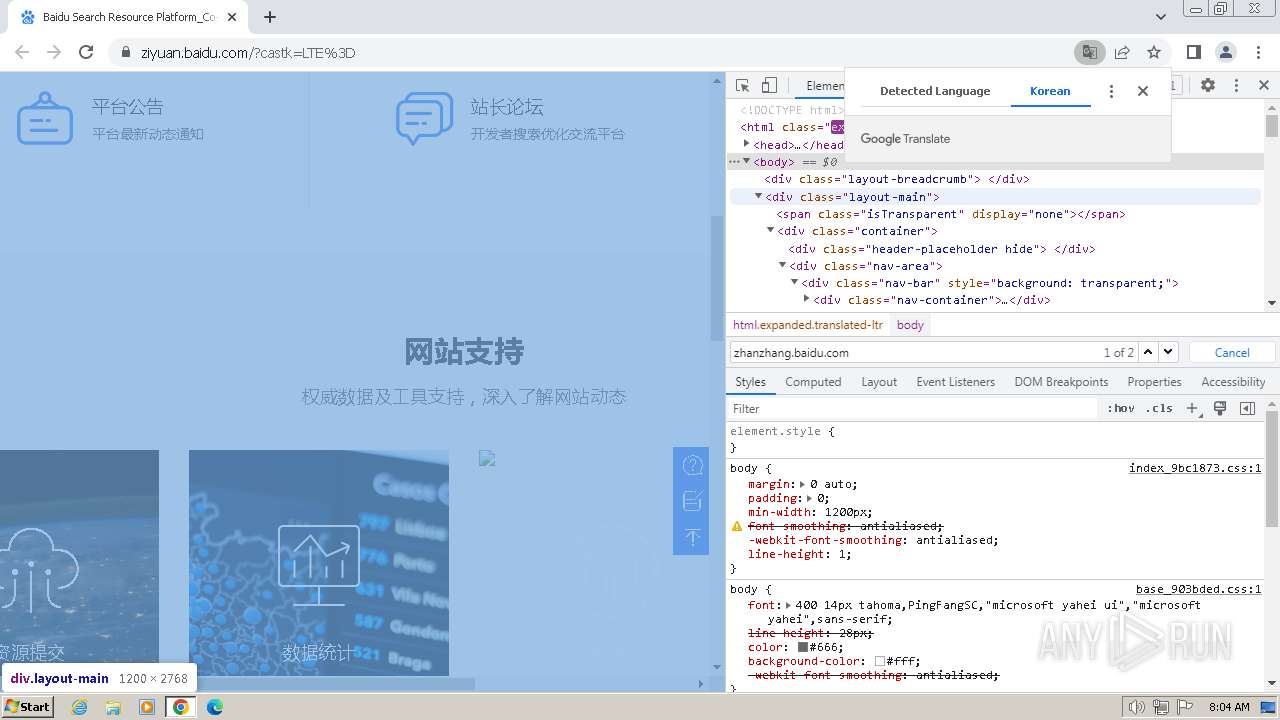
Task: Toggle the :hov element state panel
Action: [1121, 408]
